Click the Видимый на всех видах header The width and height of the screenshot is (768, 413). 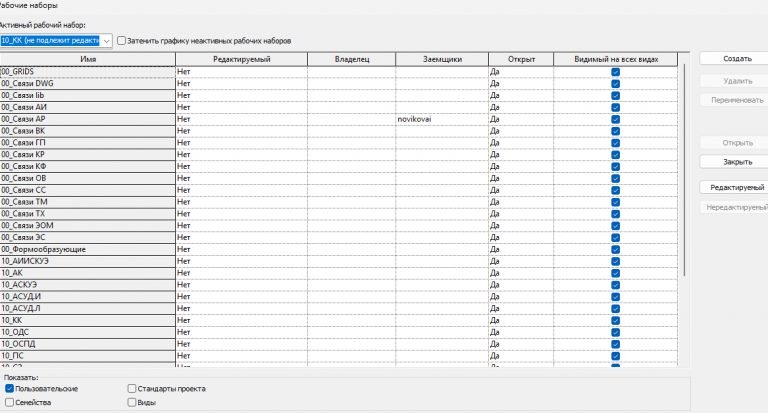pyautogui.click(x=616, y=59)
